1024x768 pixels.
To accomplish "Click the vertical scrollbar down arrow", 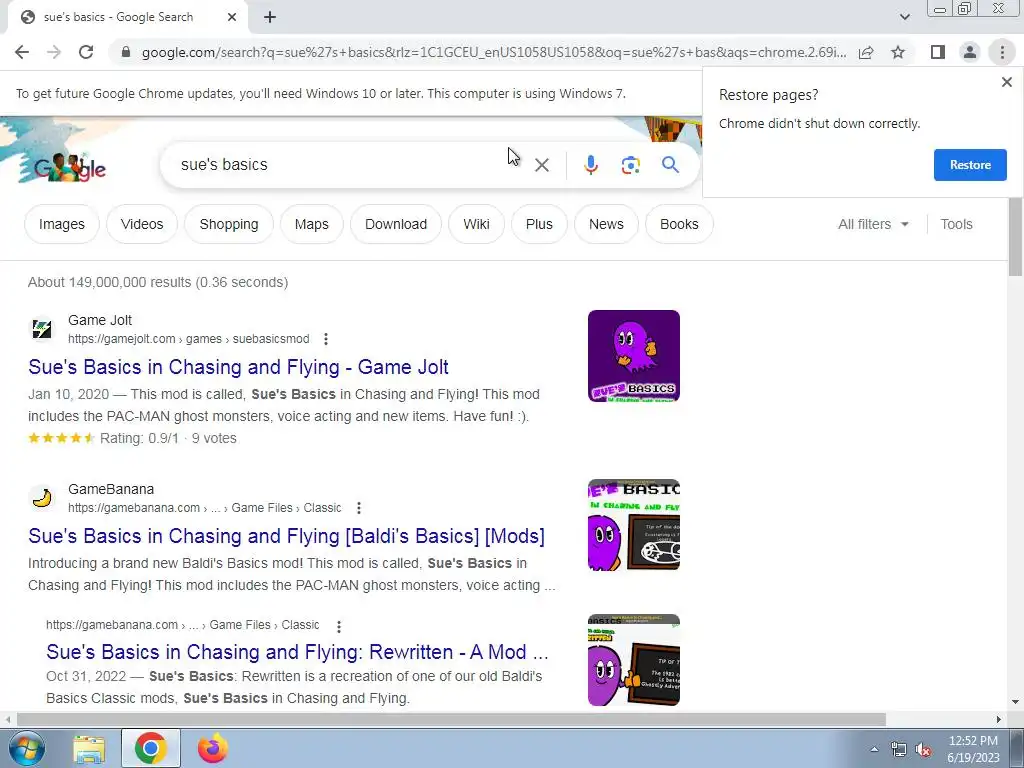I will 1015,703.
